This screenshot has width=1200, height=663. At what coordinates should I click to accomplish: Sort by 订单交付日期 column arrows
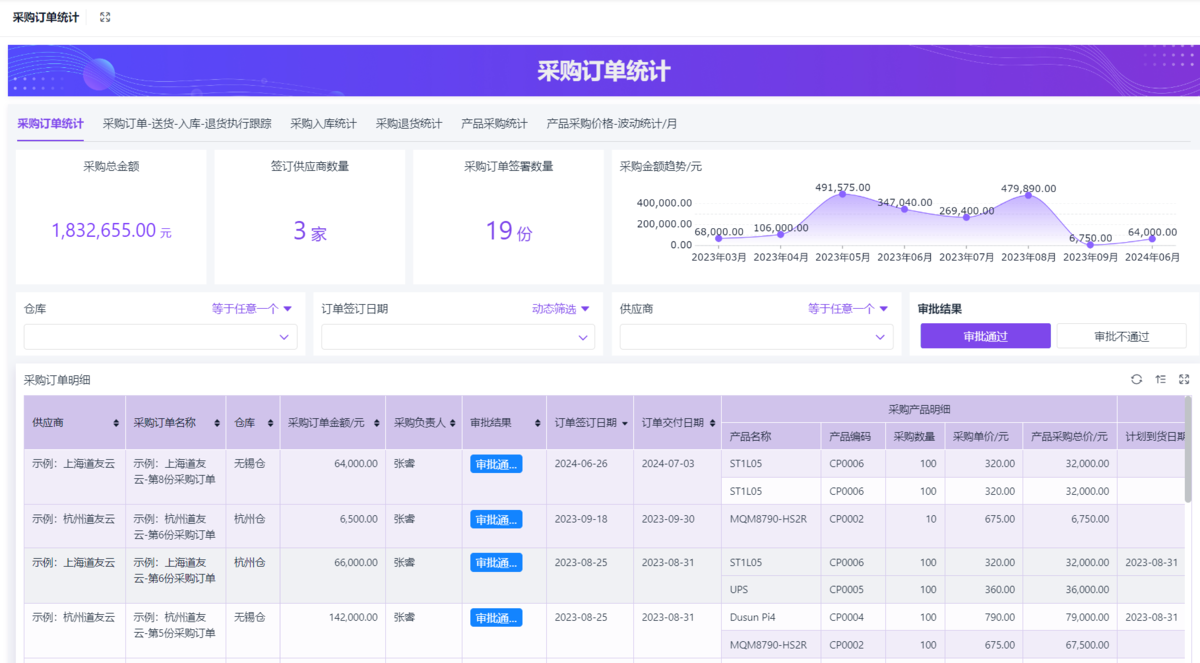712,423
